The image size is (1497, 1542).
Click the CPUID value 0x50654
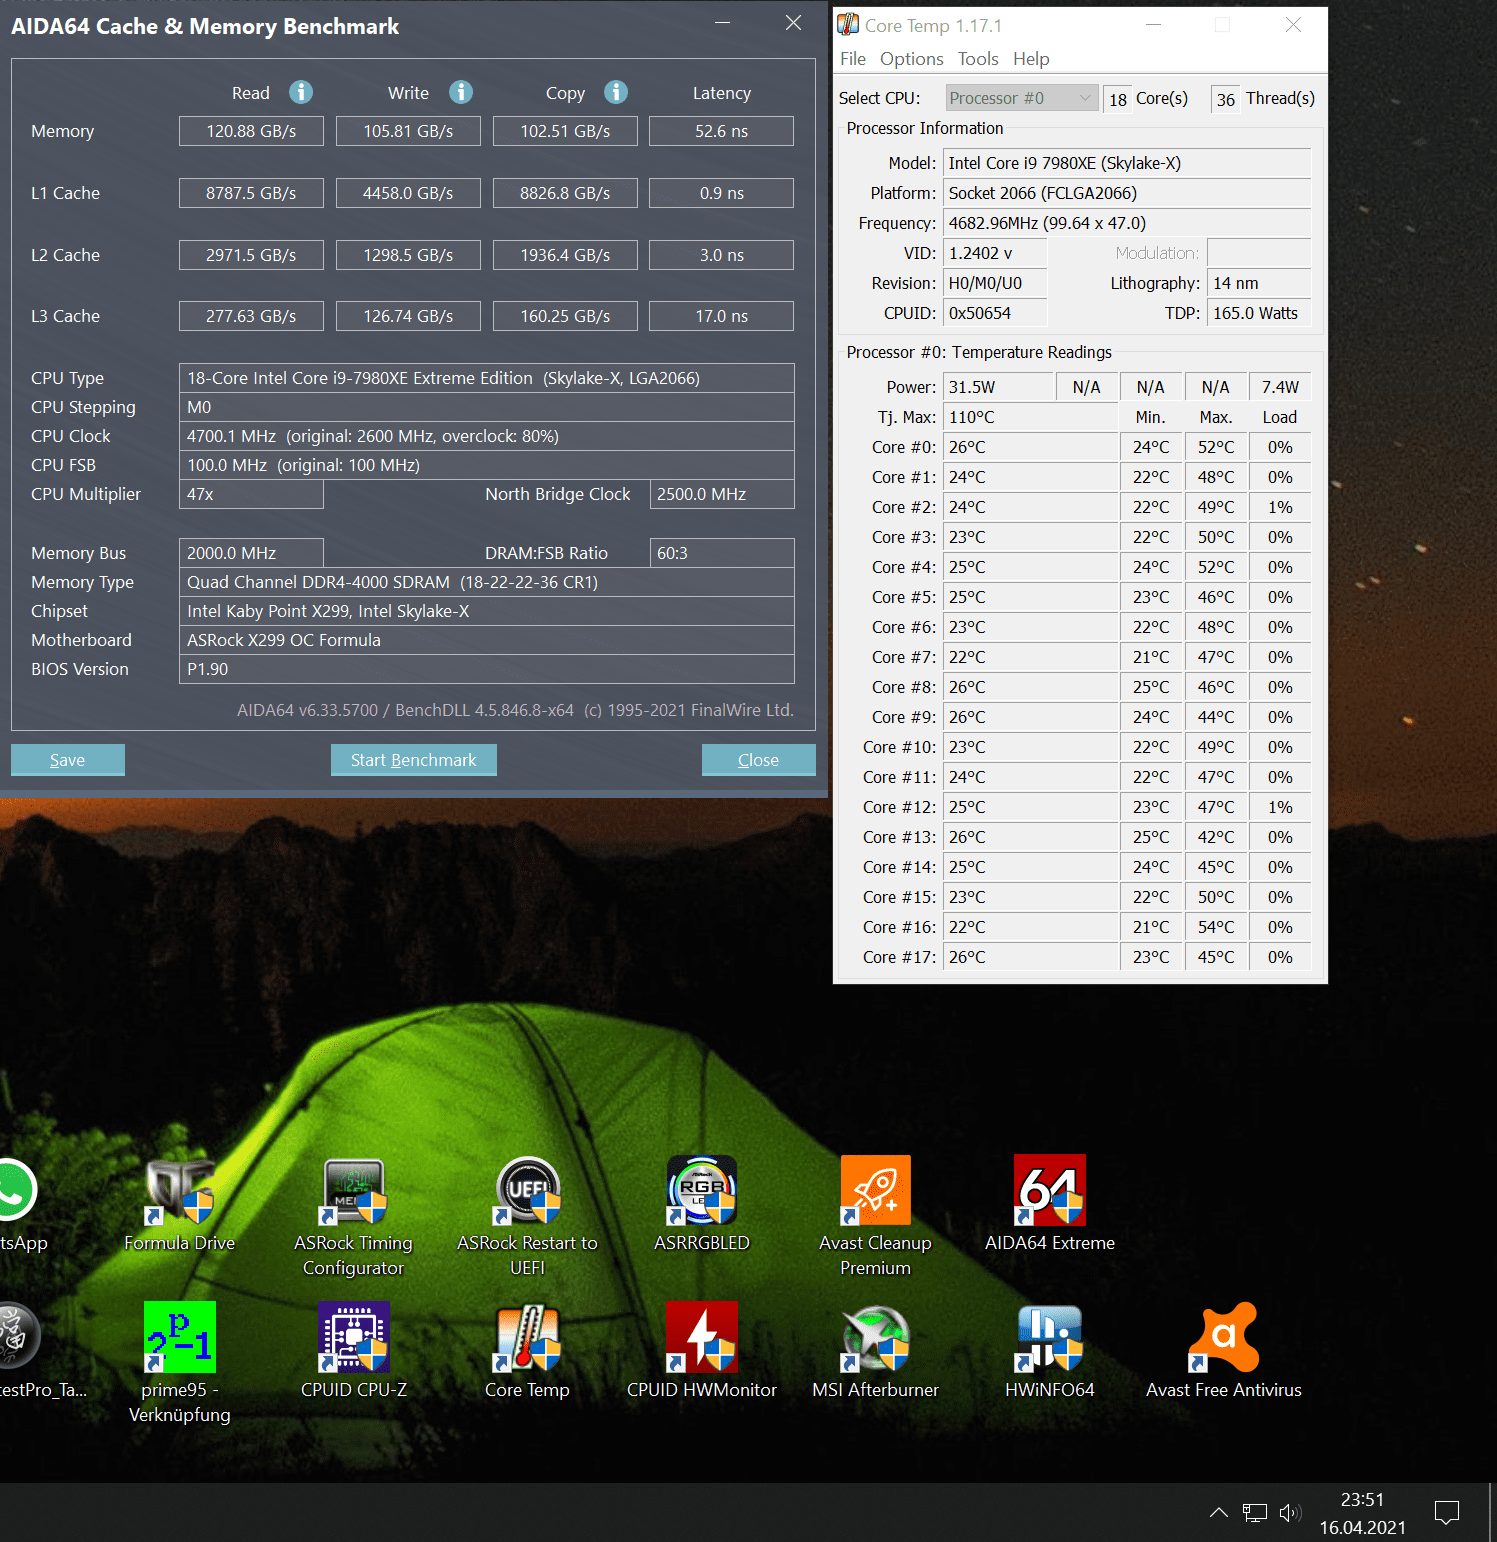click(x=995, y=313)
